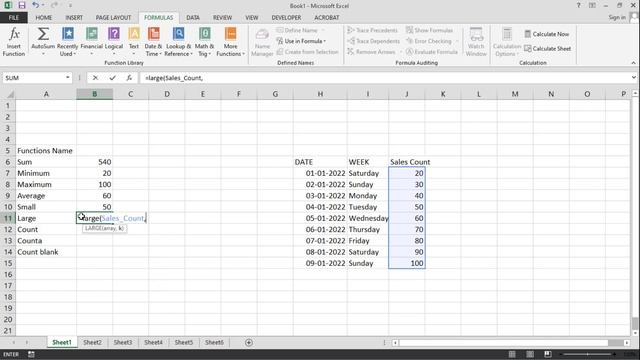Open Date & Time functions
This screenshot has height=360, width=640.
[x=153, y=42]
